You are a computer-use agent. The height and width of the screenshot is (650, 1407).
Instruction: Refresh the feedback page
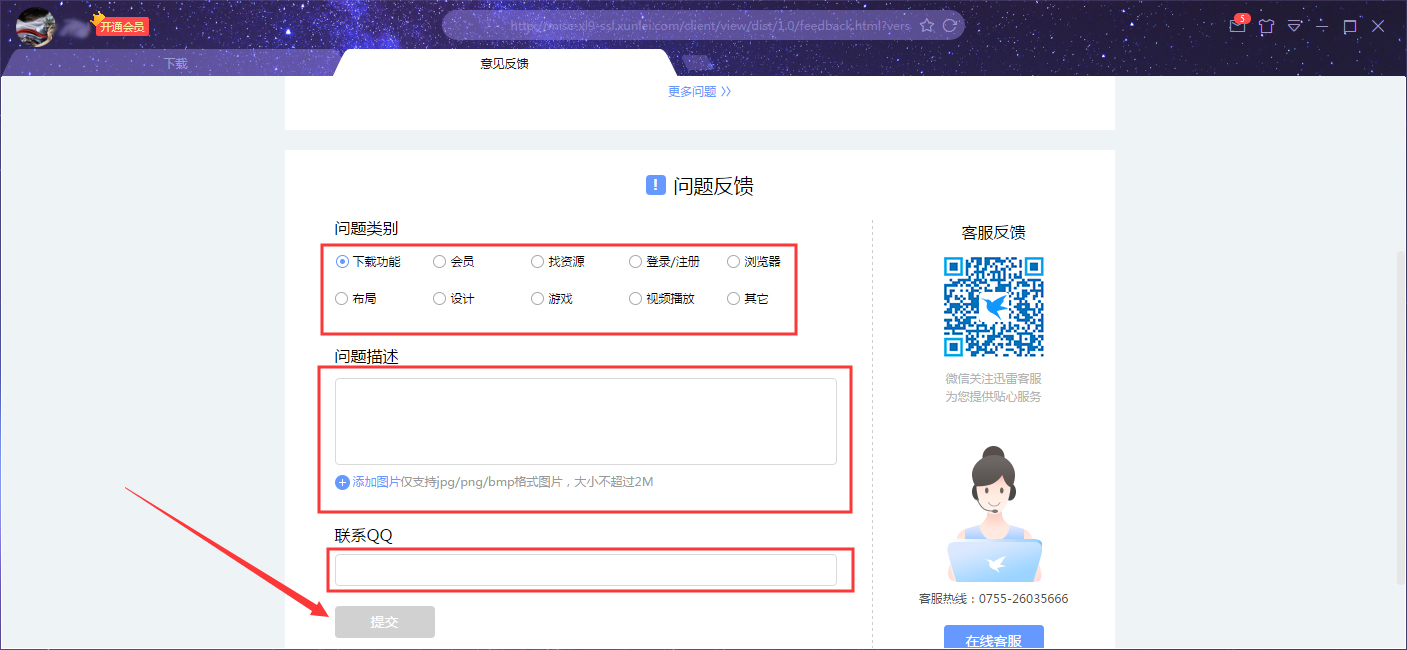[x=949, y=25]
